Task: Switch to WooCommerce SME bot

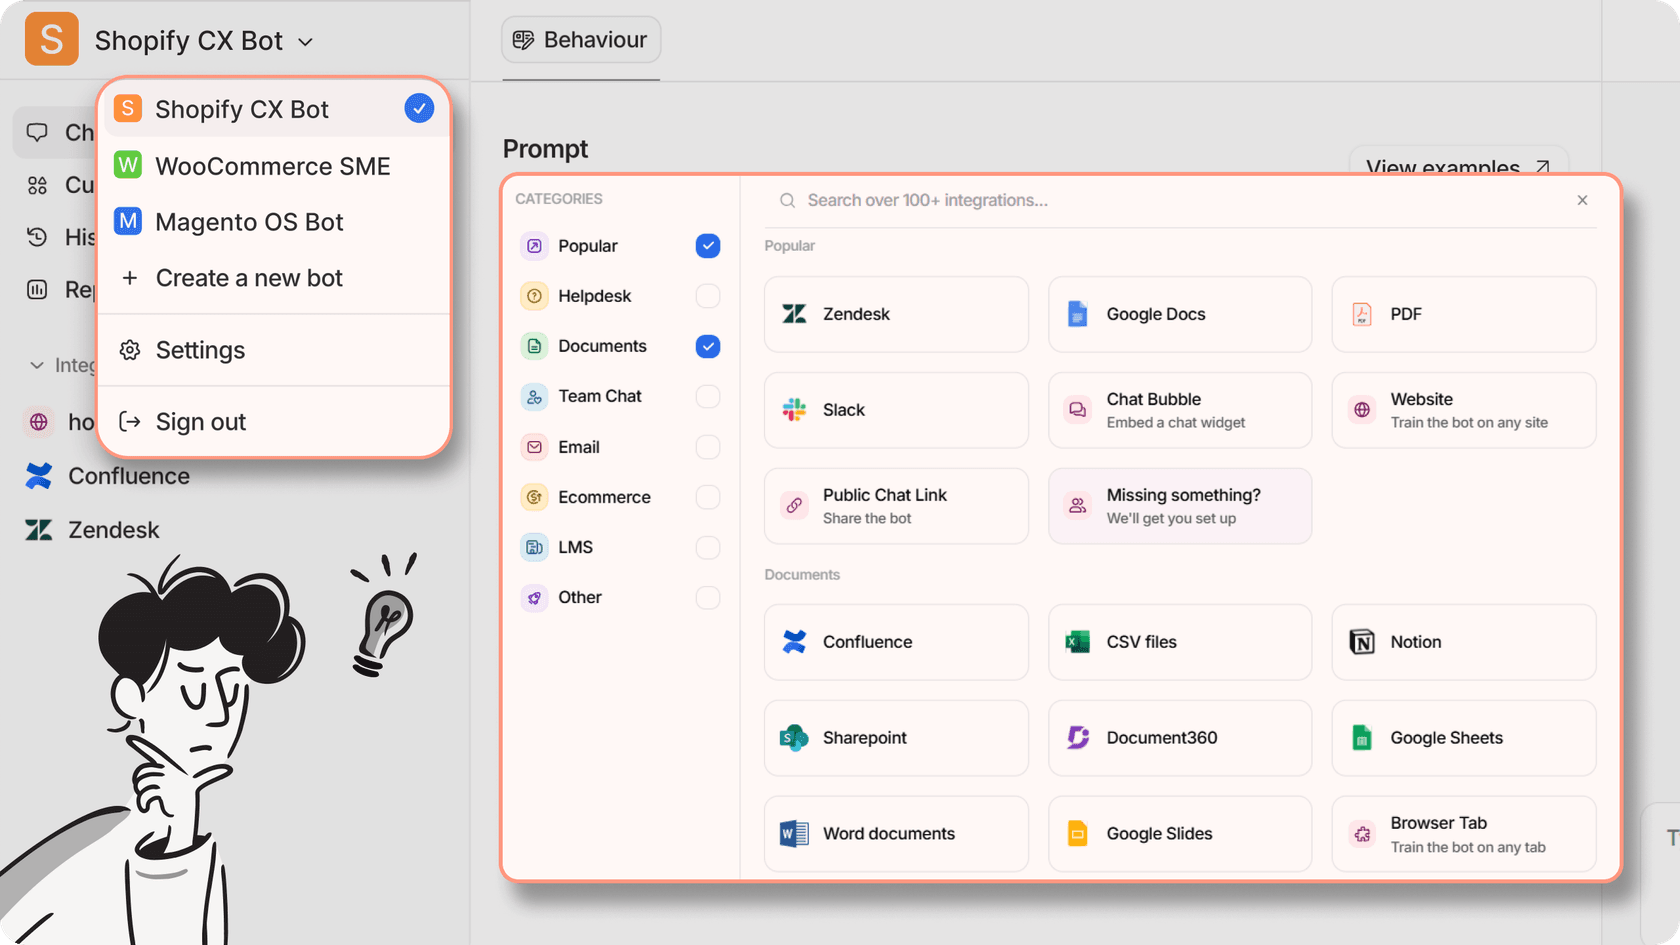Action: click(274, 166)
